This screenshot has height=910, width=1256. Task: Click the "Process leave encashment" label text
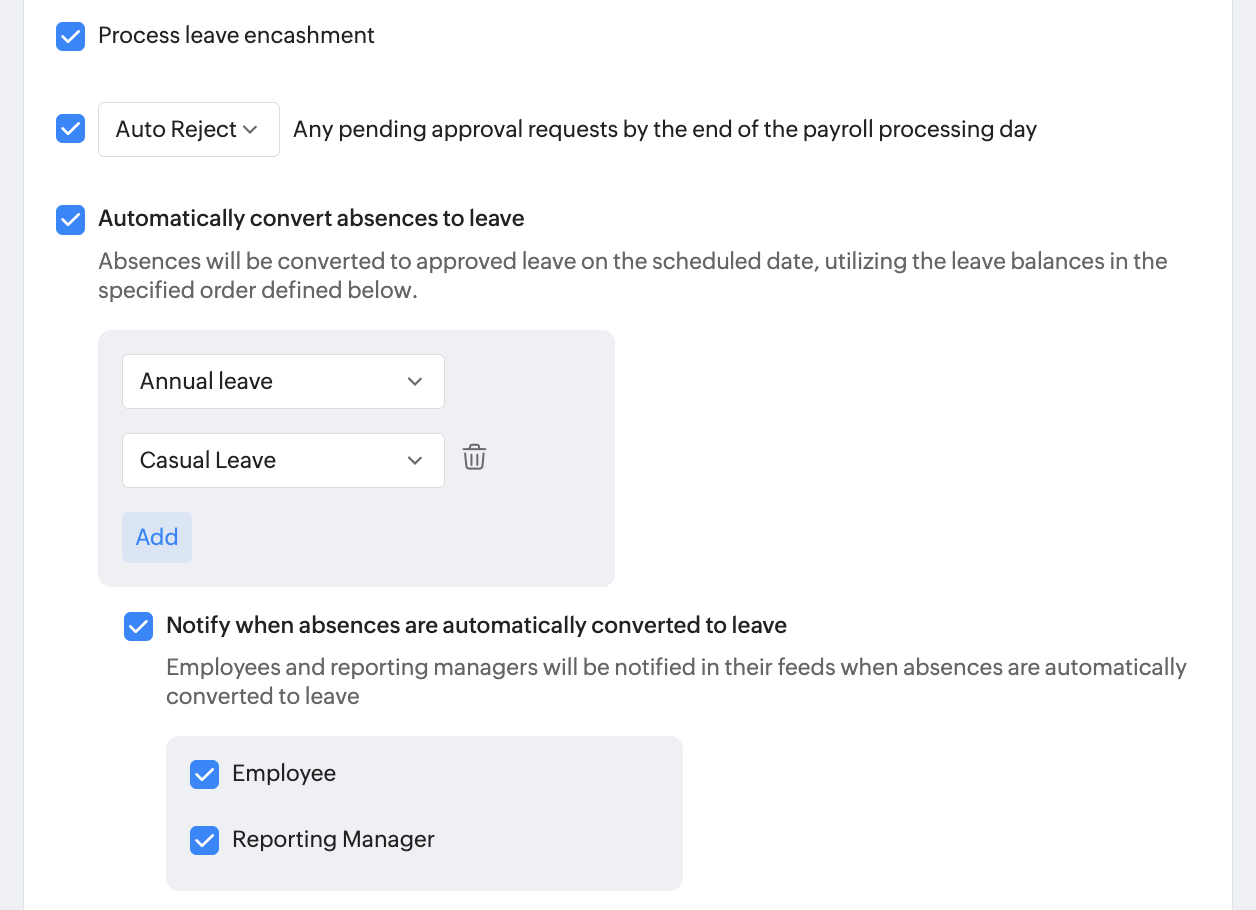(236, 36)
